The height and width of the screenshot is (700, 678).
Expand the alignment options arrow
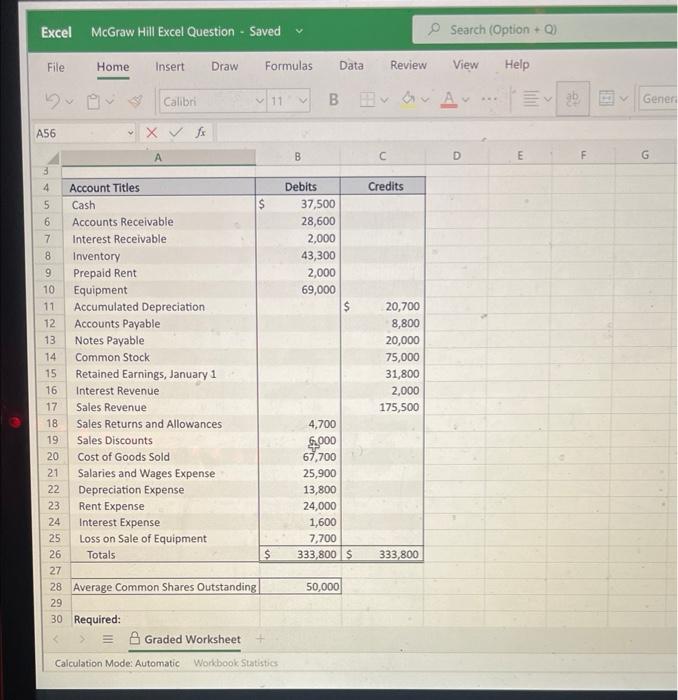coord(548,99)
